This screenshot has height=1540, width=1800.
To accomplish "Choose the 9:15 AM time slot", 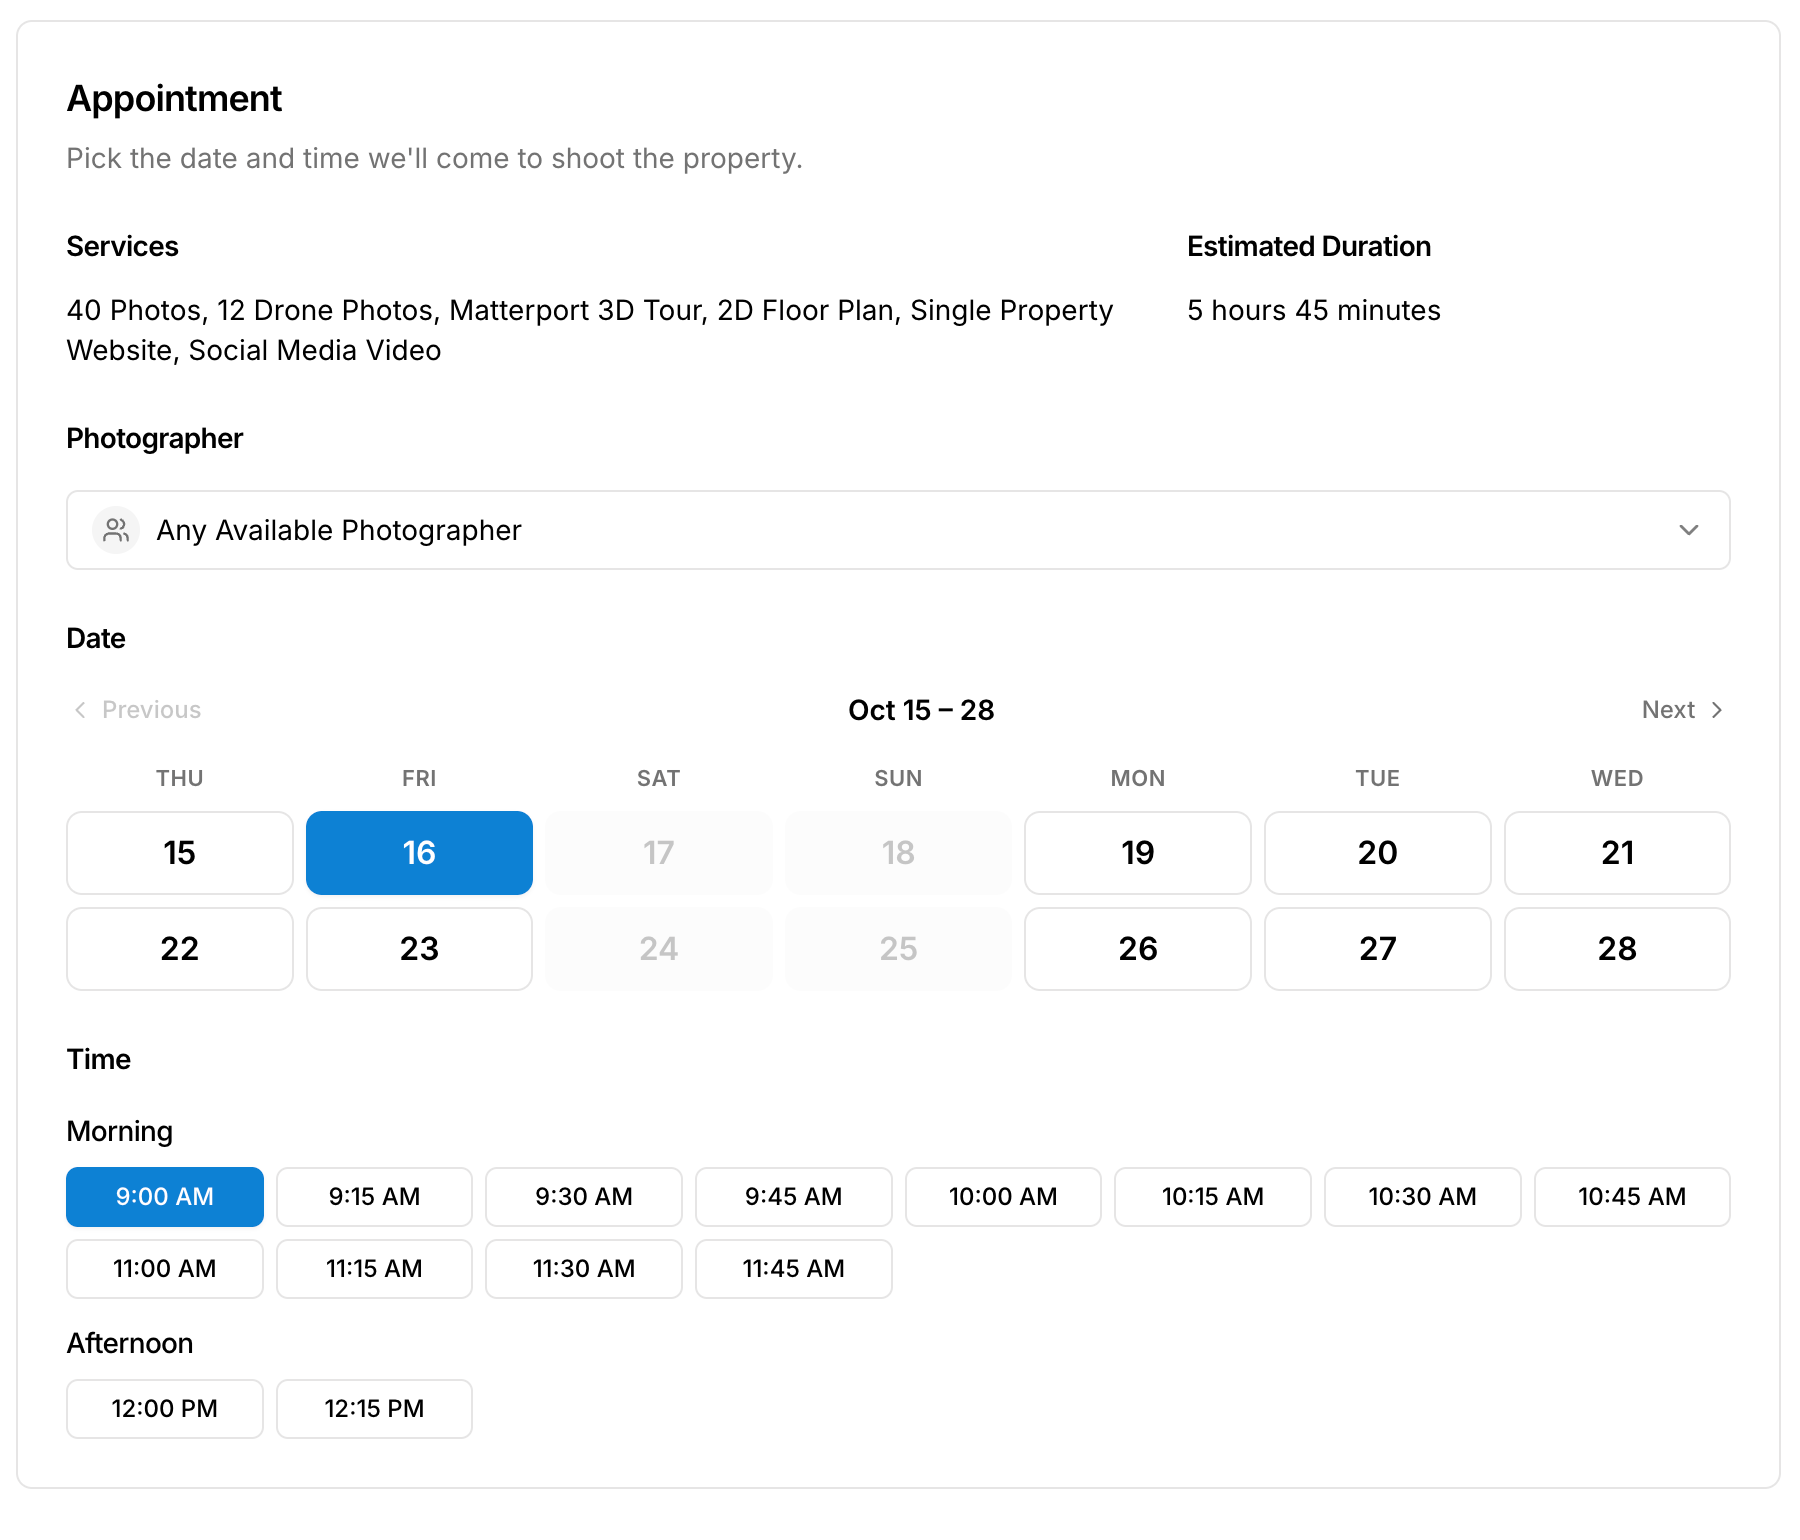I will pyautogui.click(x=374, y=1197).
